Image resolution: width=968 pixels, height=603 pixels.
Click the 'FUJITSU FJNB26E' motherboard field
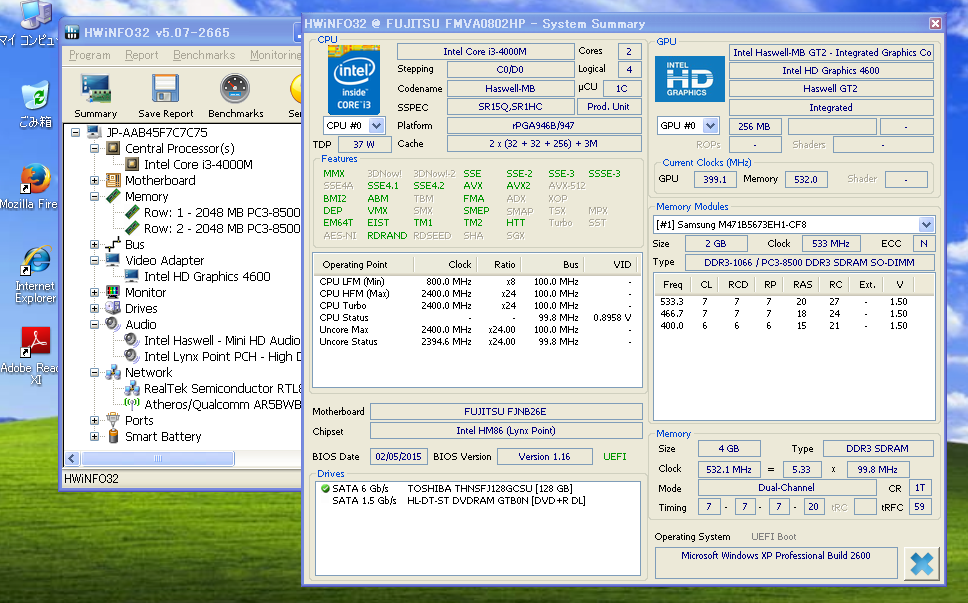[x=506, y=412]
